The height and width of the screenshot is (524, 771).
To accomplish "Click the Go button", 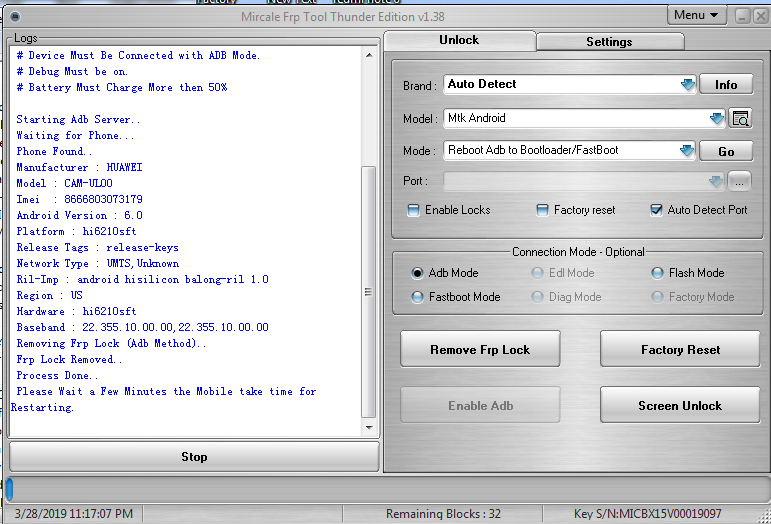I will coord(726,151).
